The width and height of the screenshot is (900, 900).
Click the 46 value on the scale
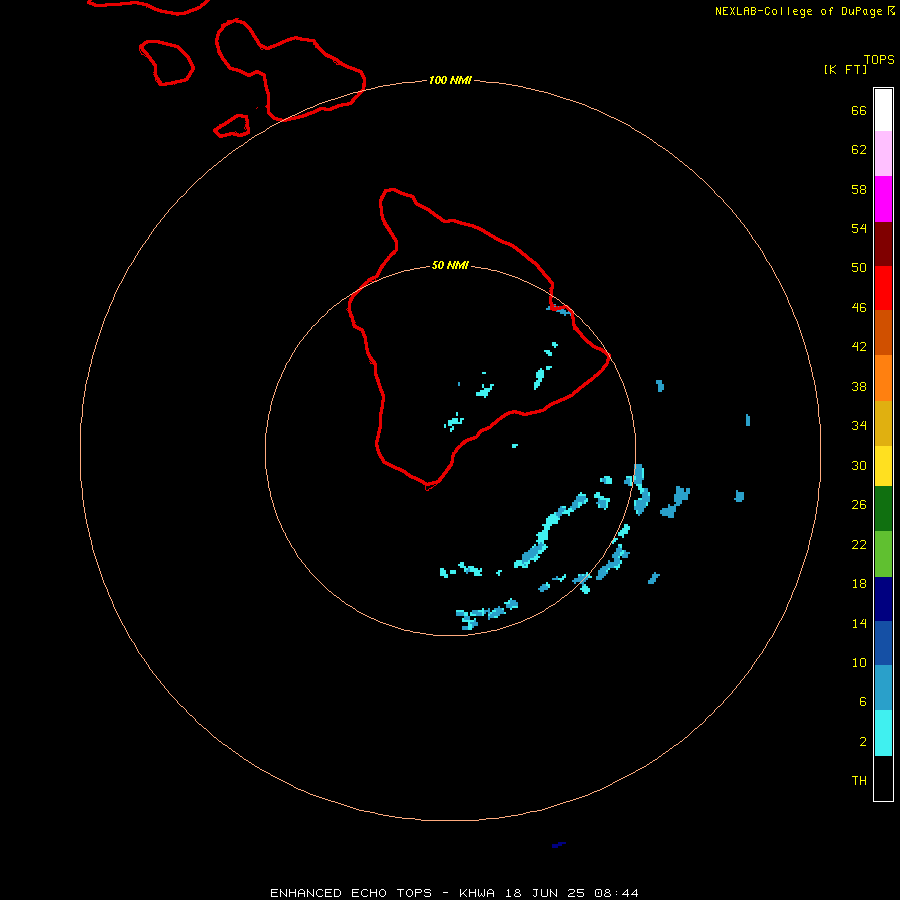pos(859,308)
